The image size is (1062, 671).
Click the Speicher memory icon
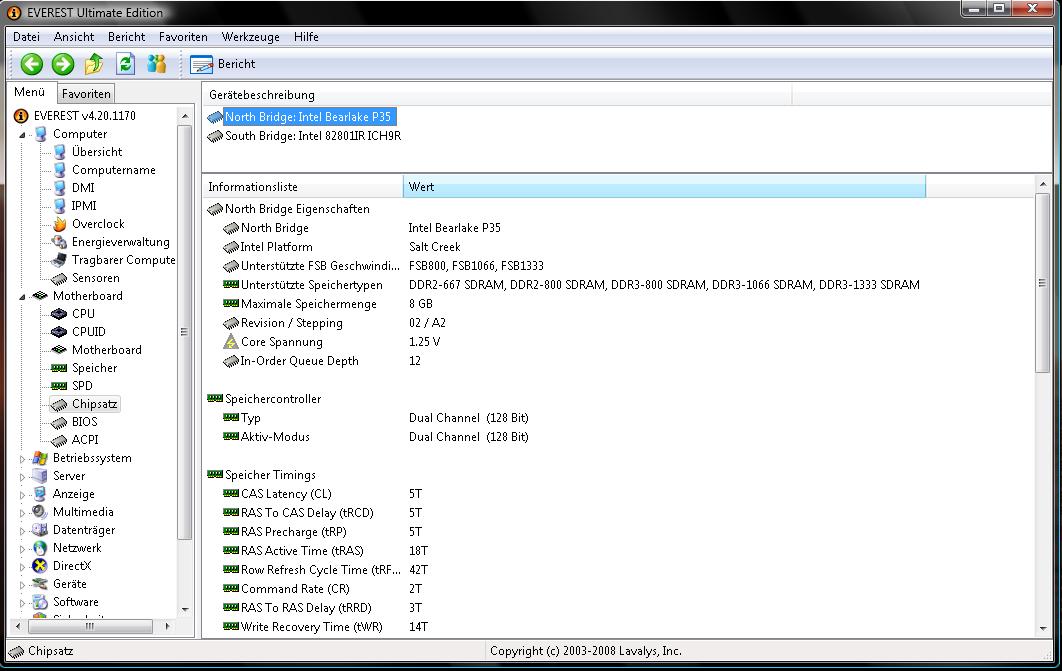click(x=60, y=368)
